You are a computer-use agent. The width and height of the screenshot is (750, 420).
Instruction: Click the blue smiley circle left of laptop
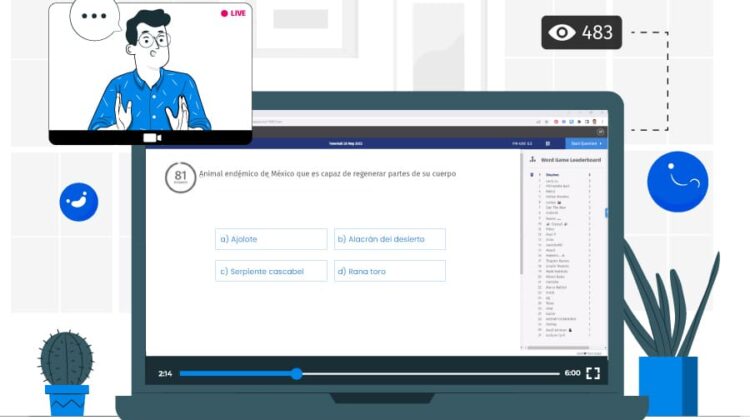point(78,201)
